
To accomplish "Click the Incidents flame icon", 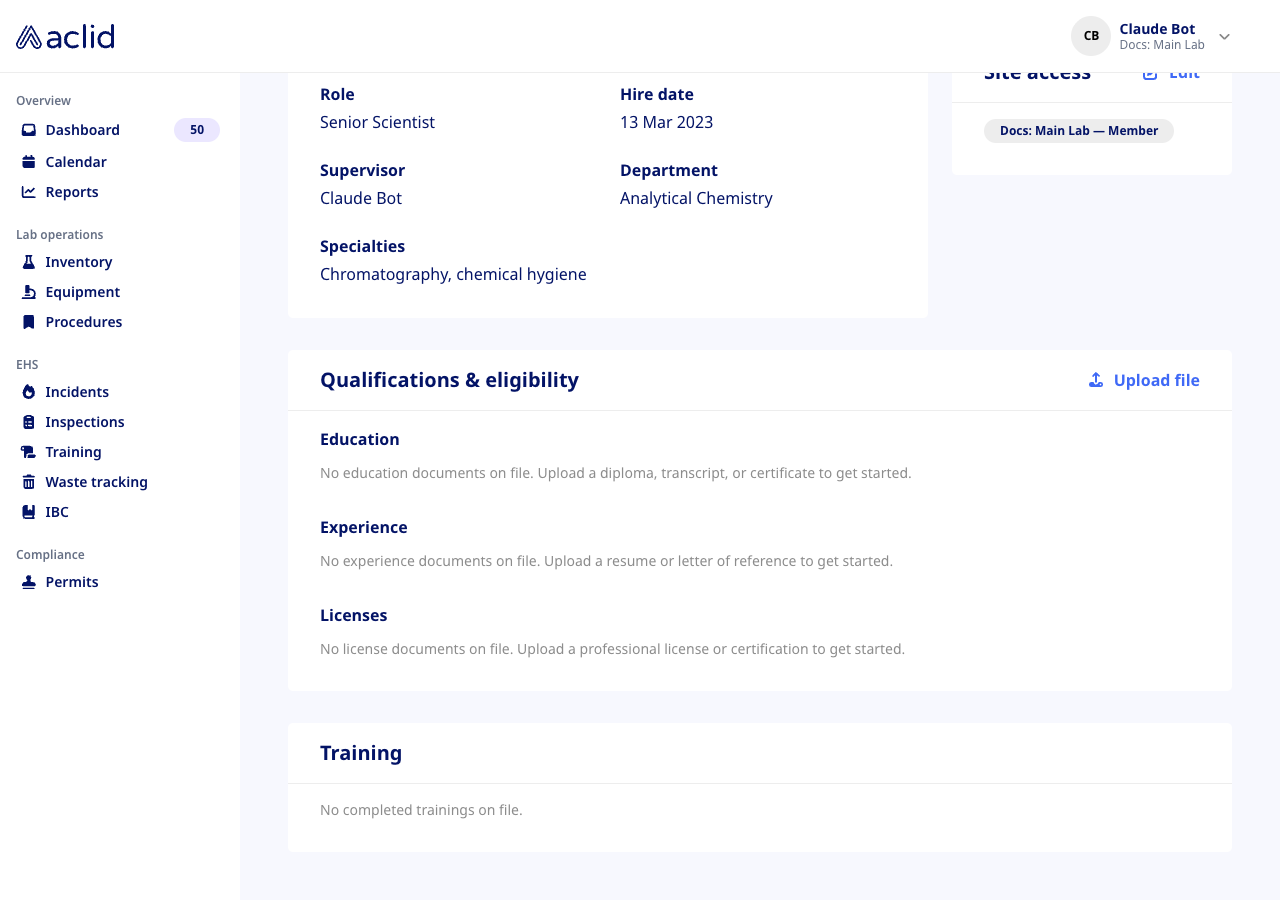I will click(x=29, y=392).
